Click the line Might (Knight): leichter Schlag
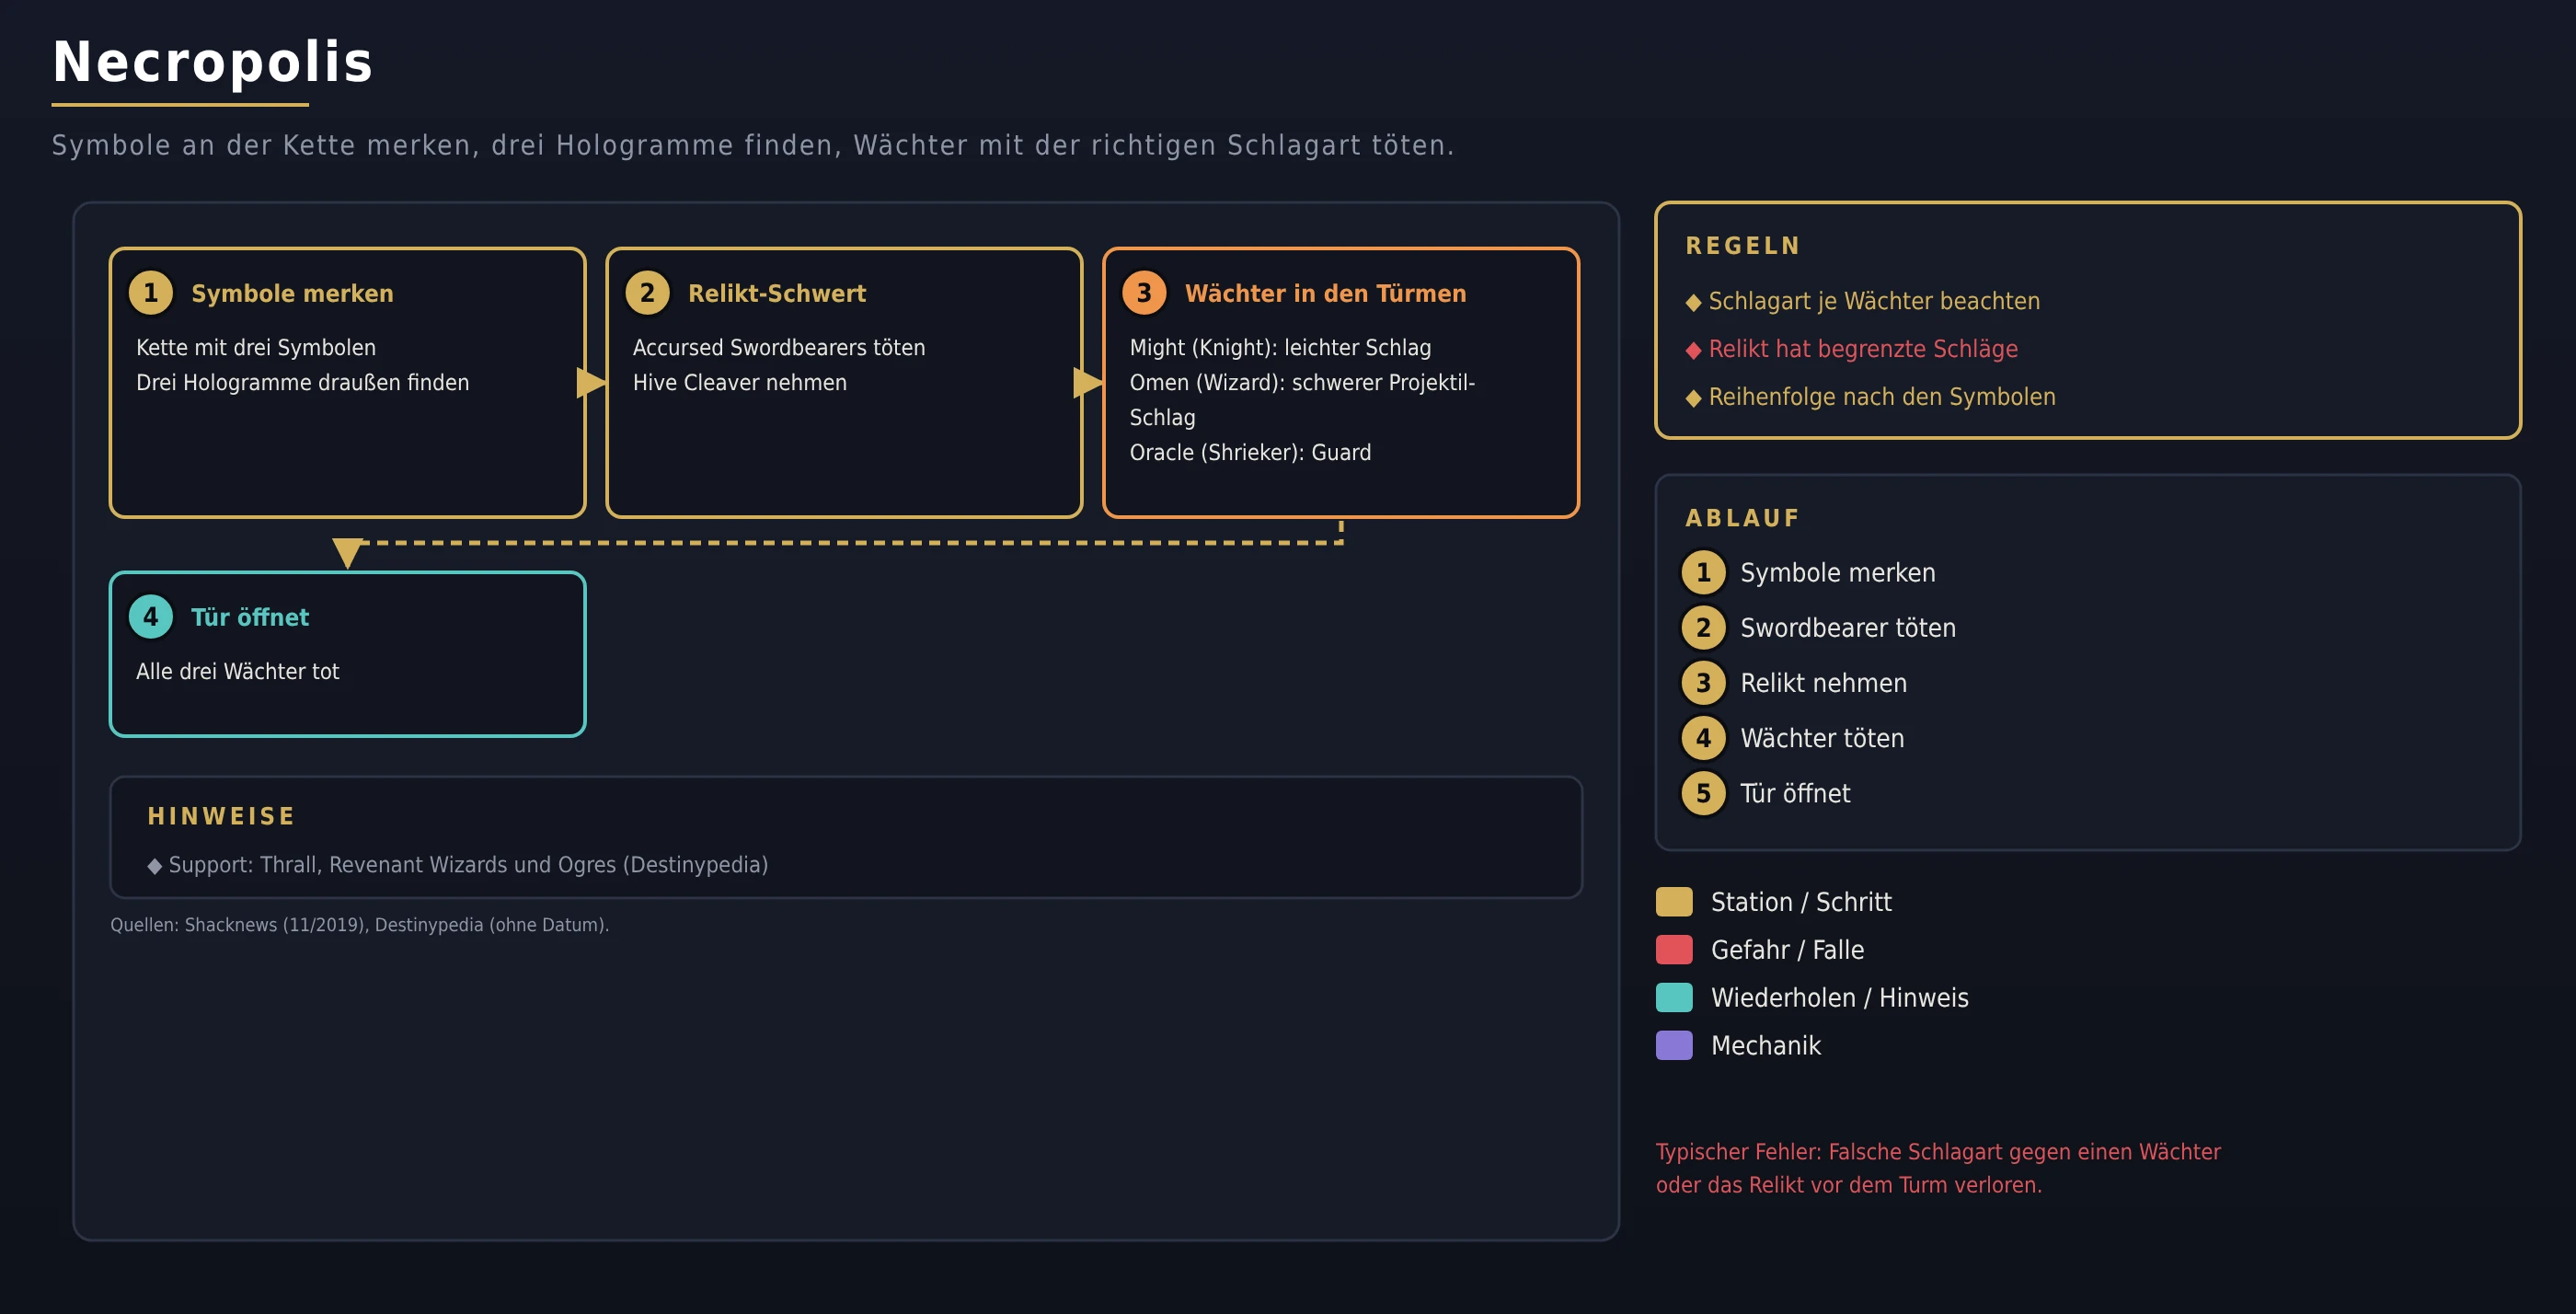The image size is (2576, 1314). pyautogui.click(x=1280, y=347)
